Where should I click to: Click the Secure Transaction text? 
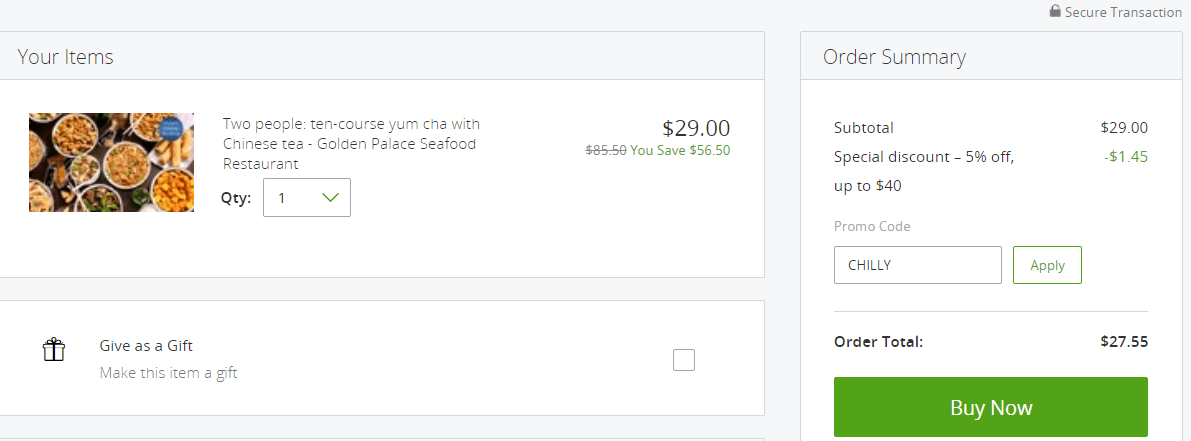coord(1123,12)
